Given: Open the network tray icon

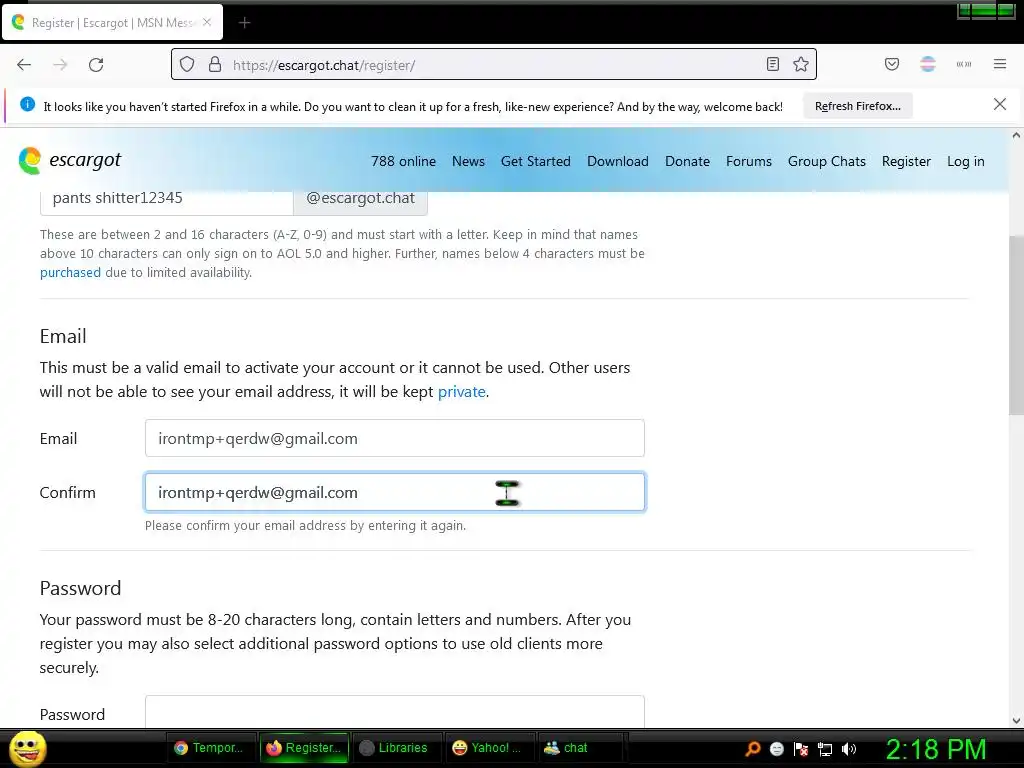Looking at the screenshot, I should click(825, 749).
